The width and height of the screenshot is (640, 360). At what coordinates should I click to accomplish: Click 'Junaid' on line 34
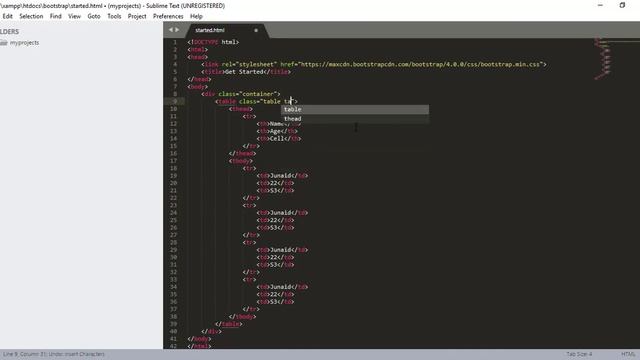click(x=280, y=287)
